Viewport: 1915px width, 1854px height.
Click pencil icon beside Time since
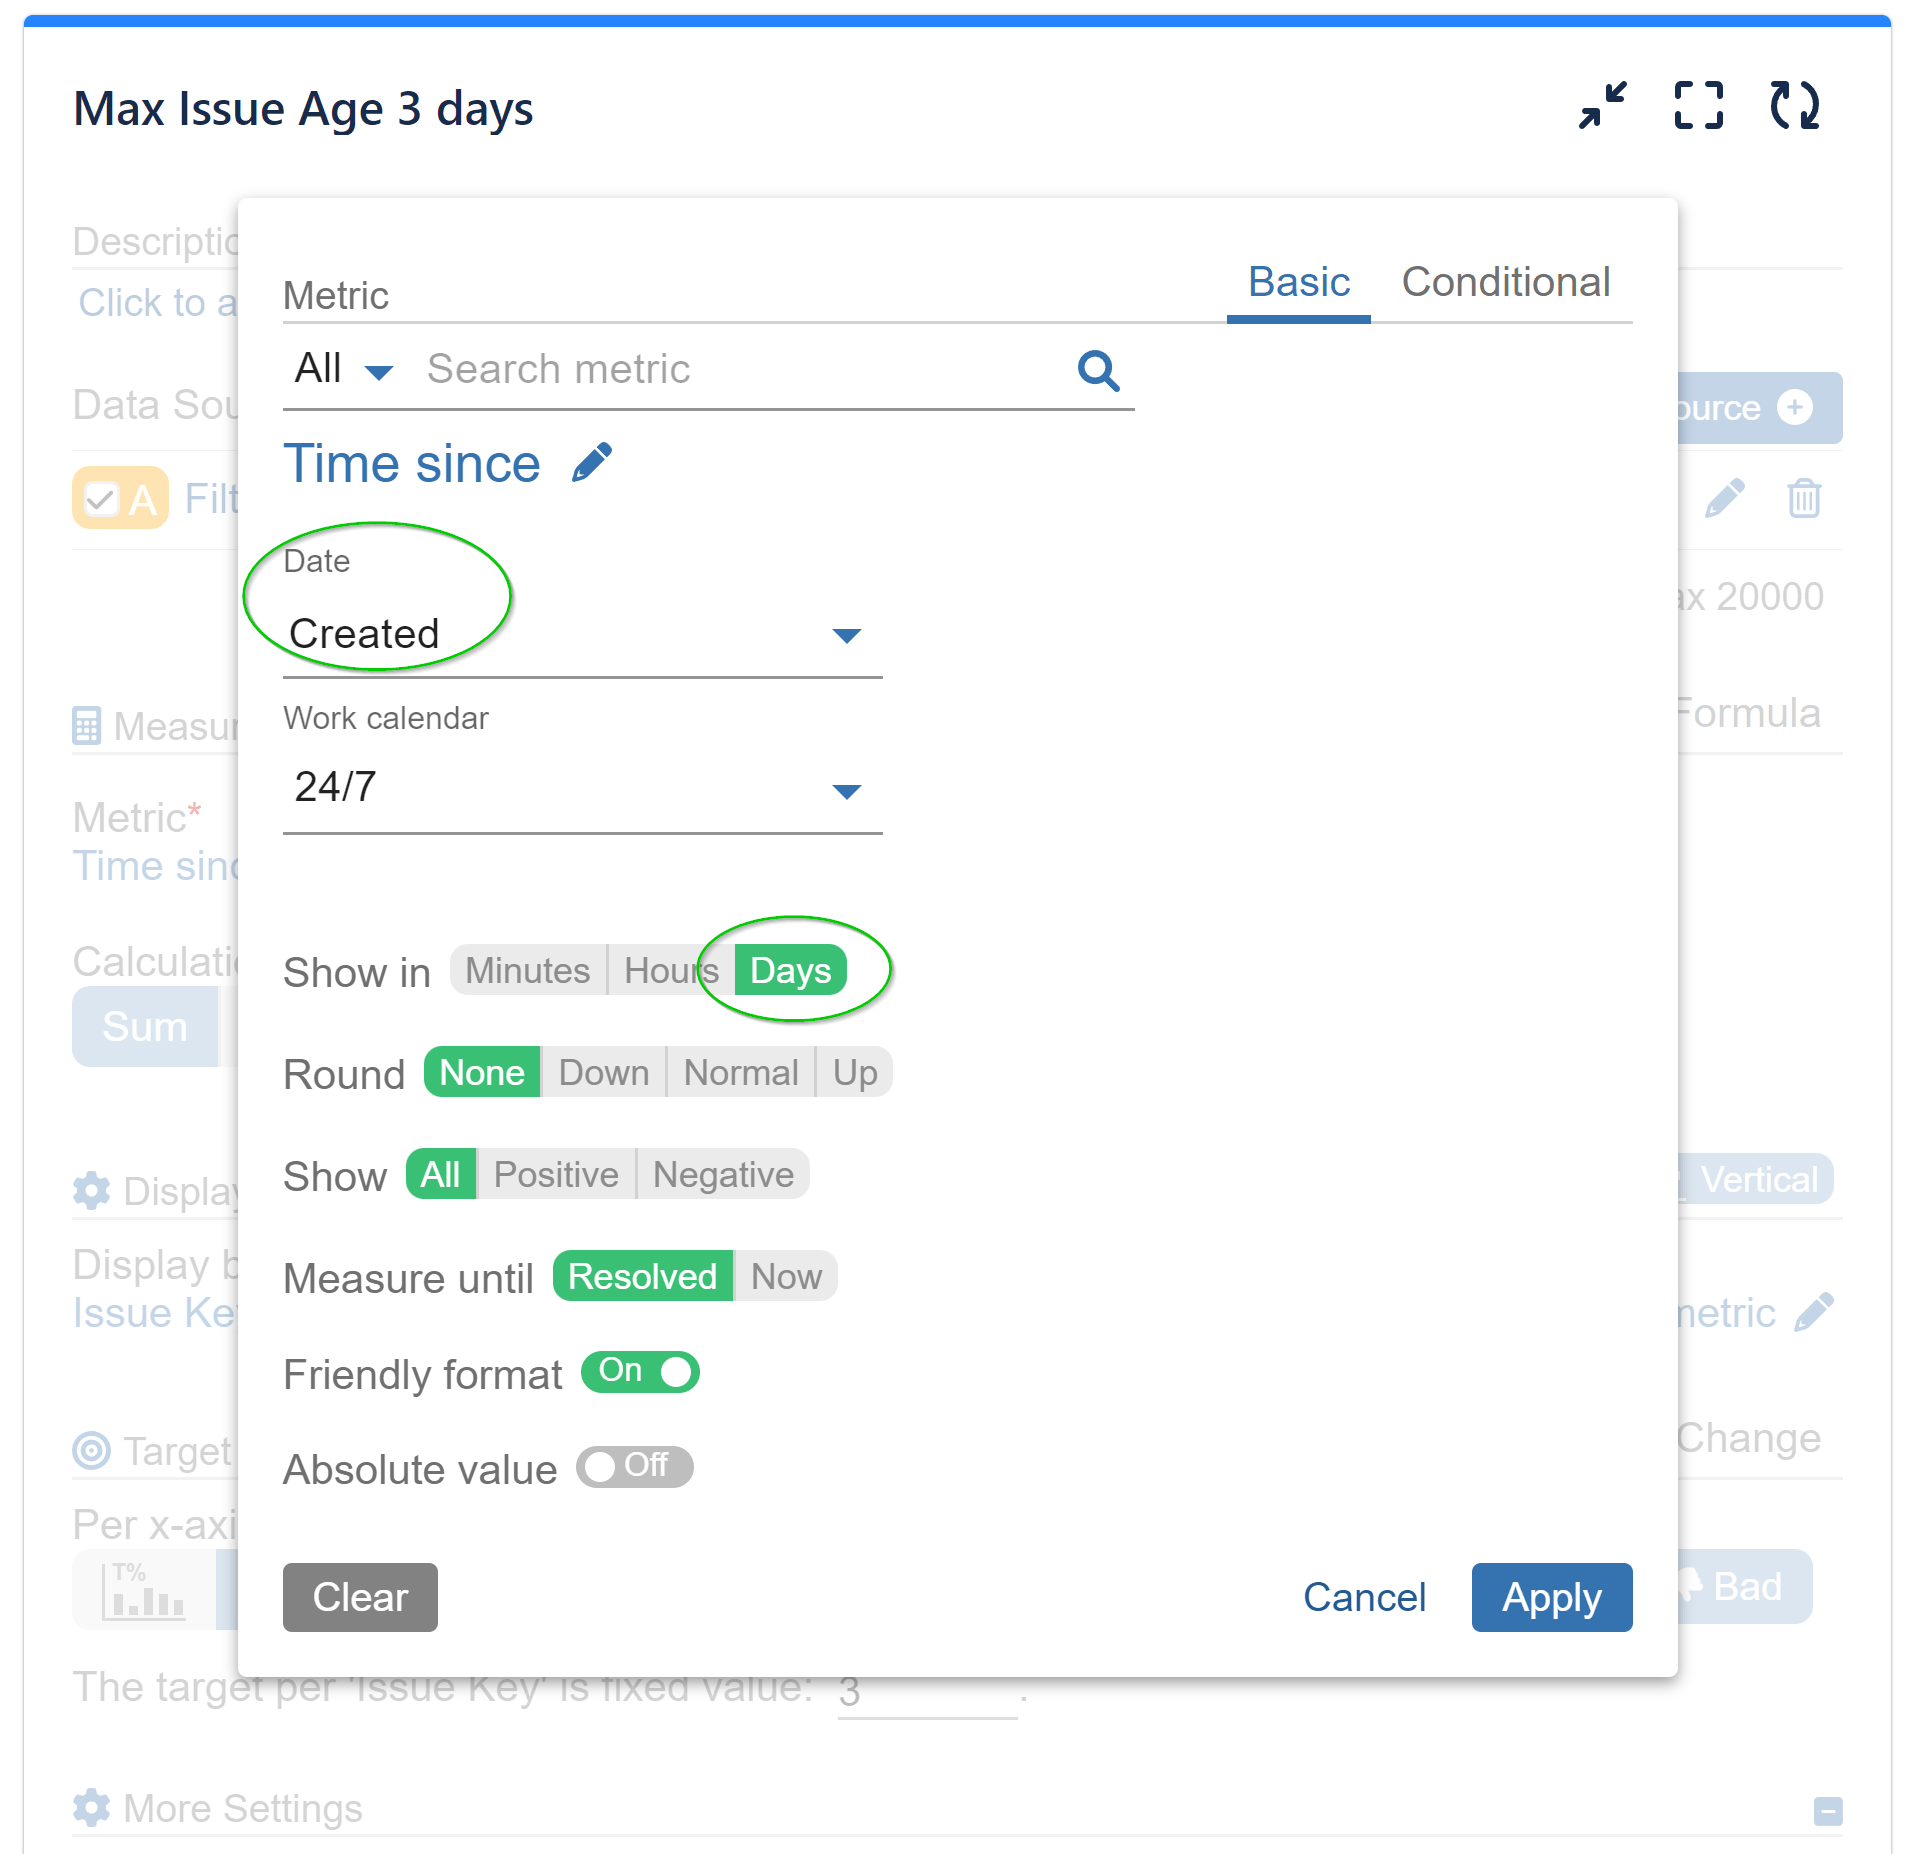click(592, 463)
